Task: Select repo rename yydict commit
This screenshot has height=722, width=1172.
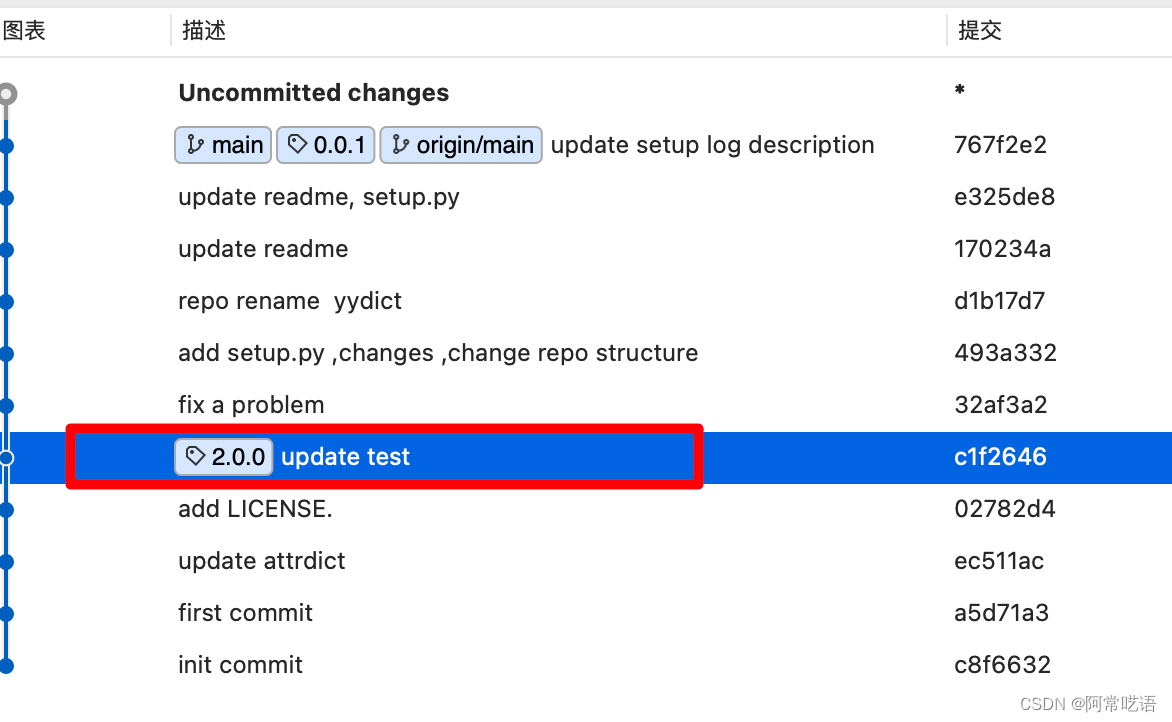Action: click(x=586, y=301)
